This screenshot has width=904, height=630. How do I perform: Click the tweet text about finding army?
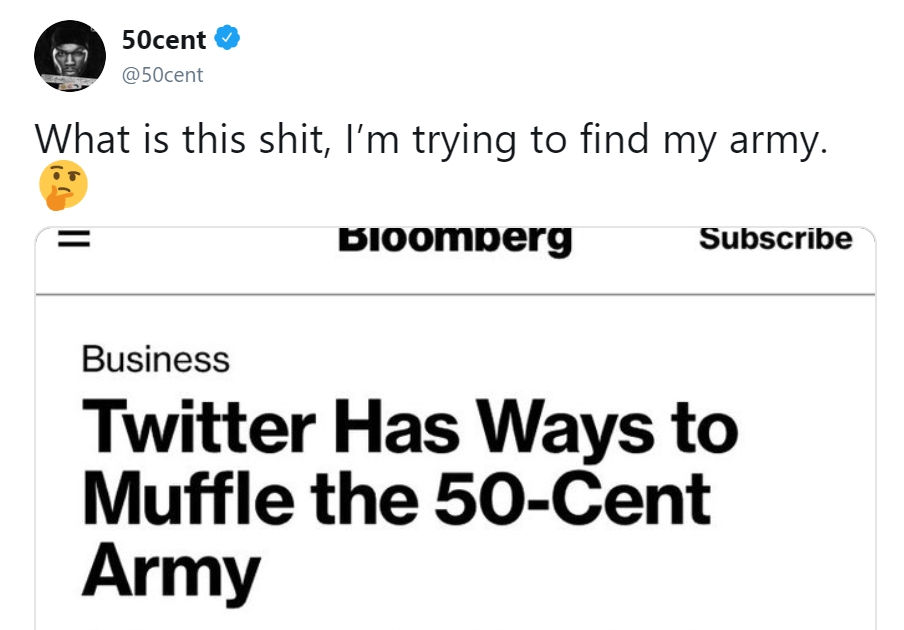432,139
